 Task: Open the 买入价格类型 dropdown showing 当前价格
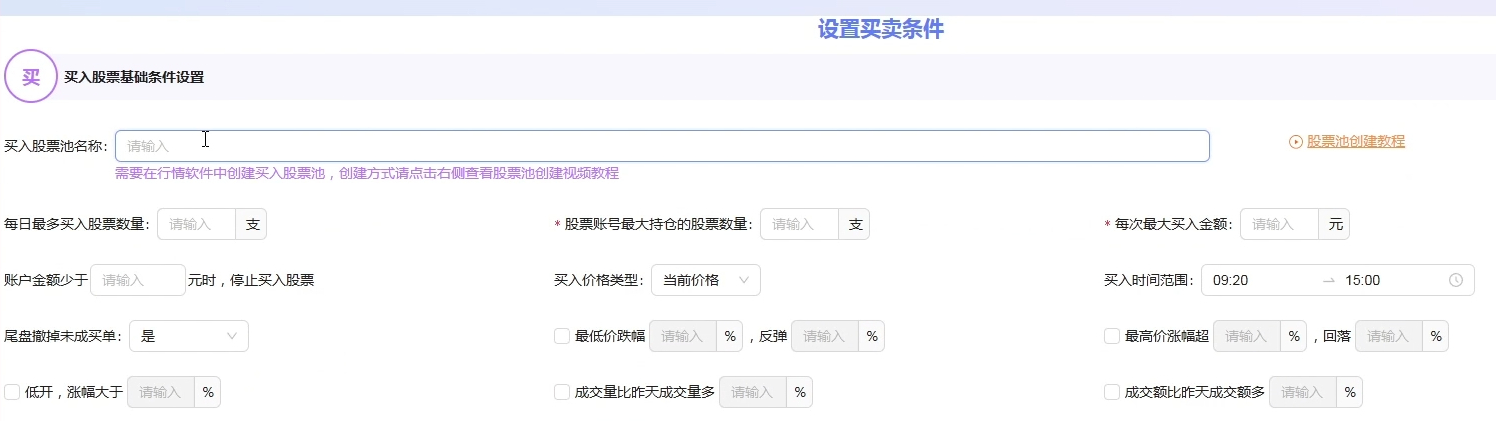point(705,280)
